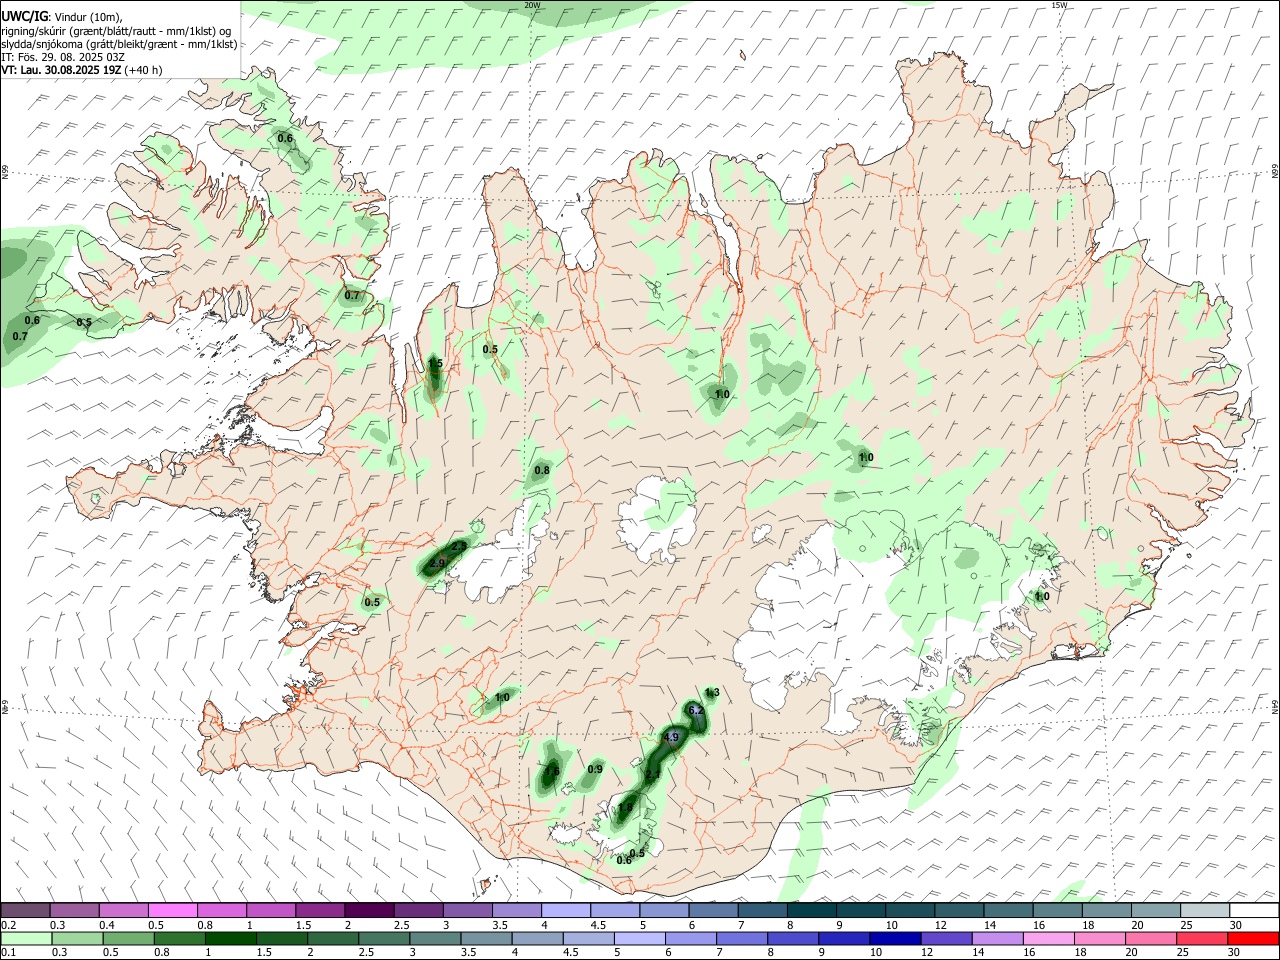Select the lower legend swatch between 4 and 4.5

tap(539, 938)
